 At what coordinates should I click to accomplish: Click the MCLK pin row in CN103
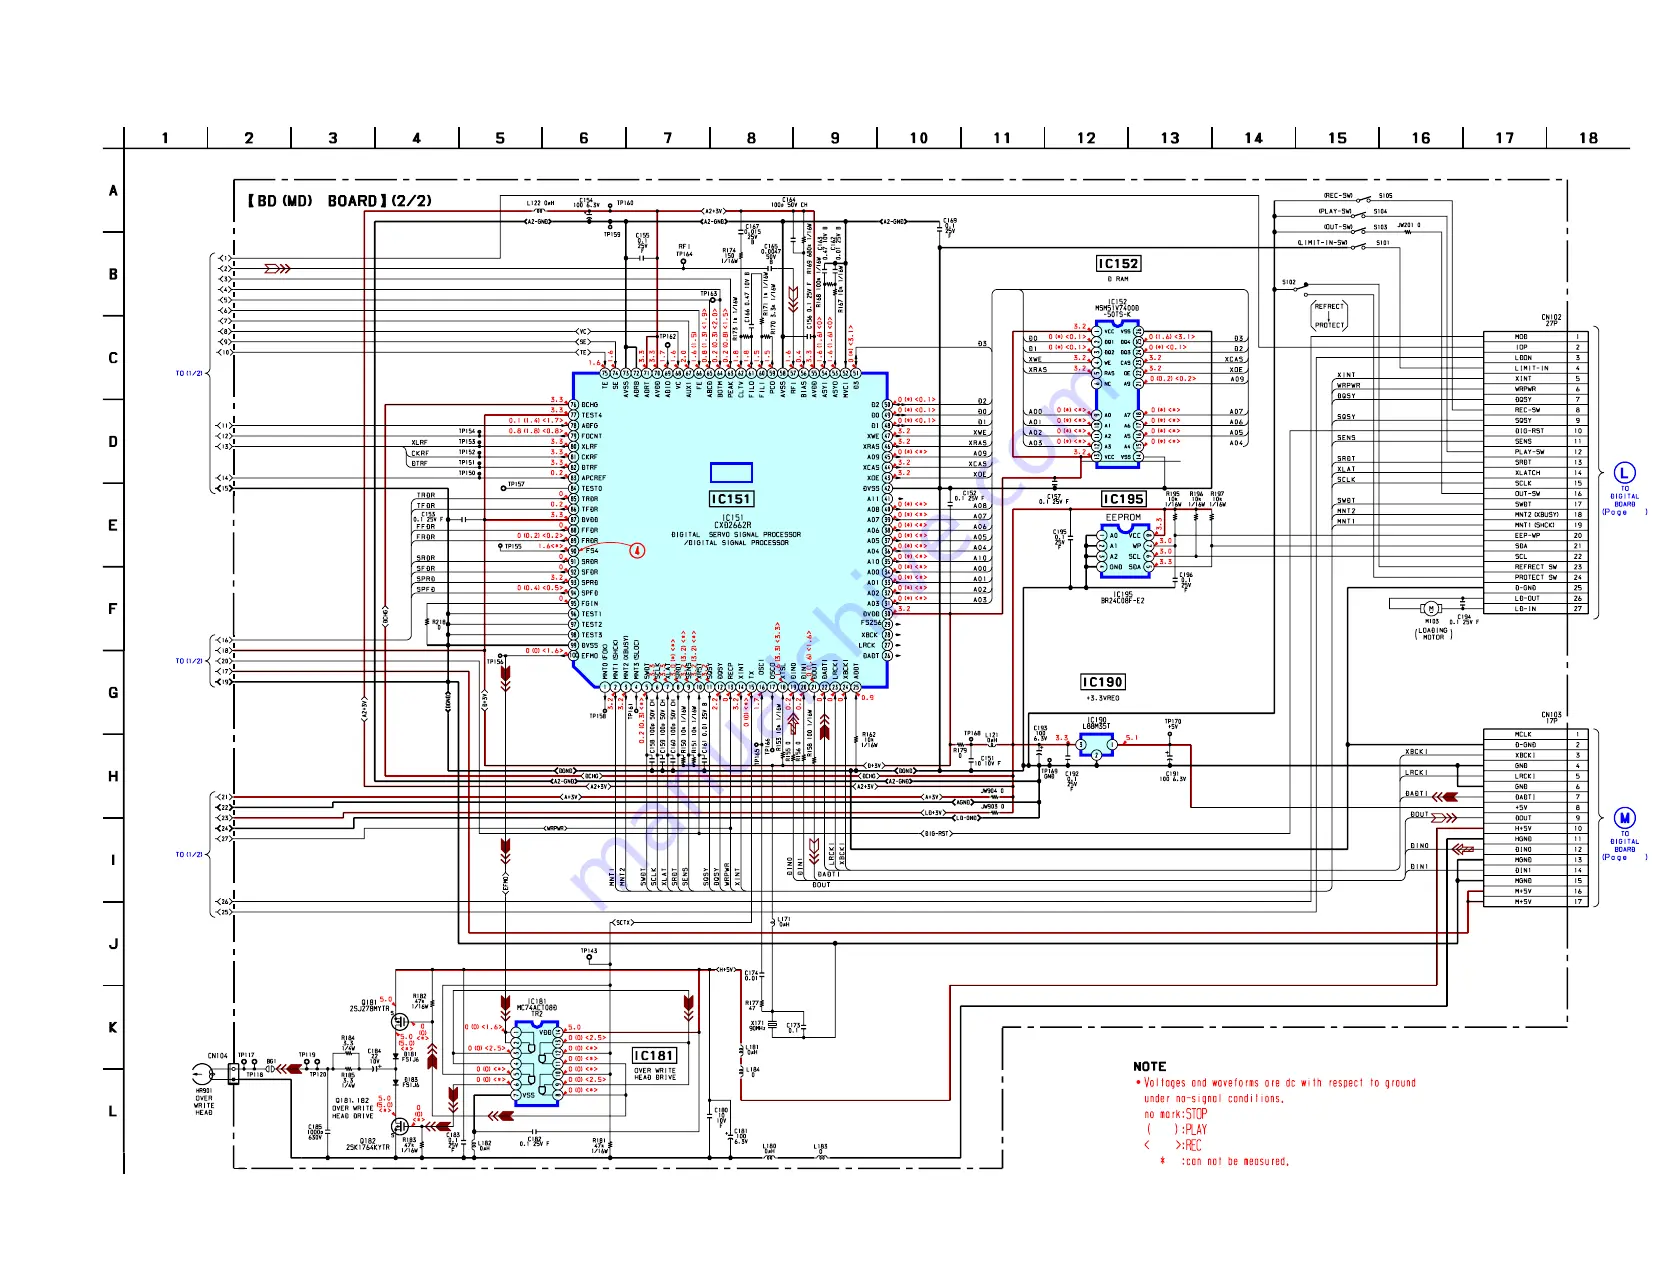pyautogui.click(x=1535, y=735)
